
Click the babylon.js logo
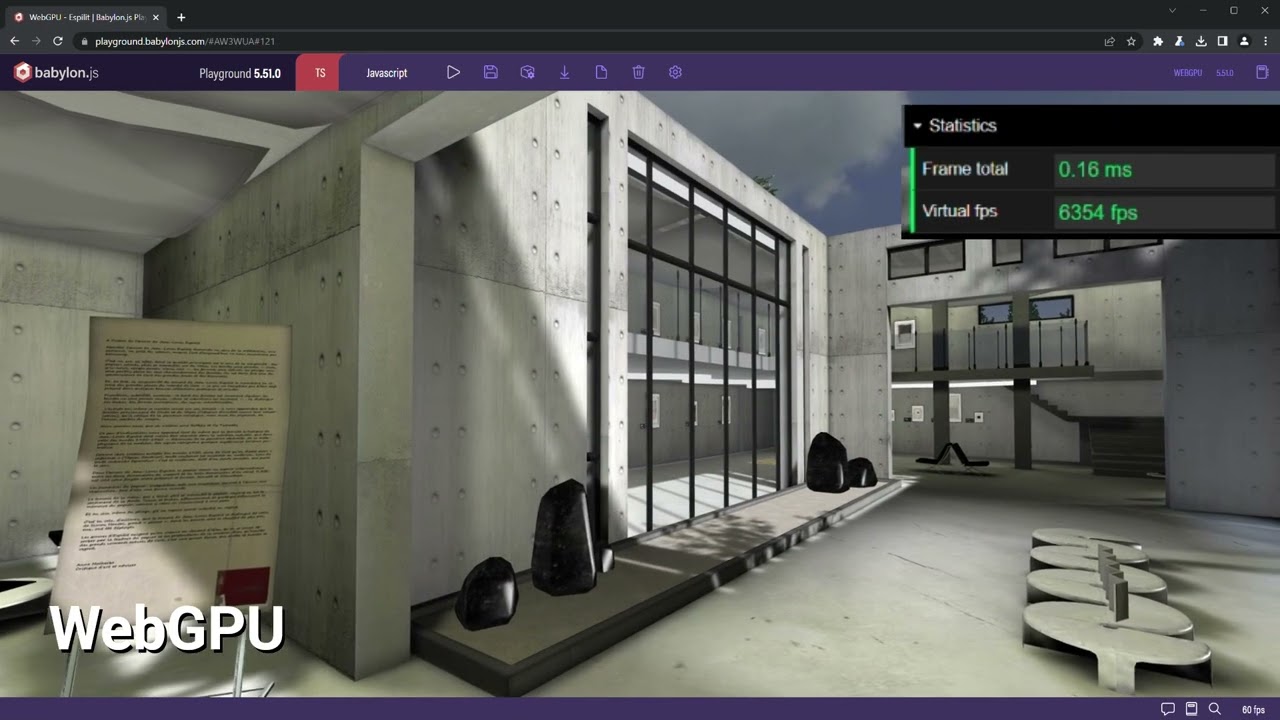56,72
